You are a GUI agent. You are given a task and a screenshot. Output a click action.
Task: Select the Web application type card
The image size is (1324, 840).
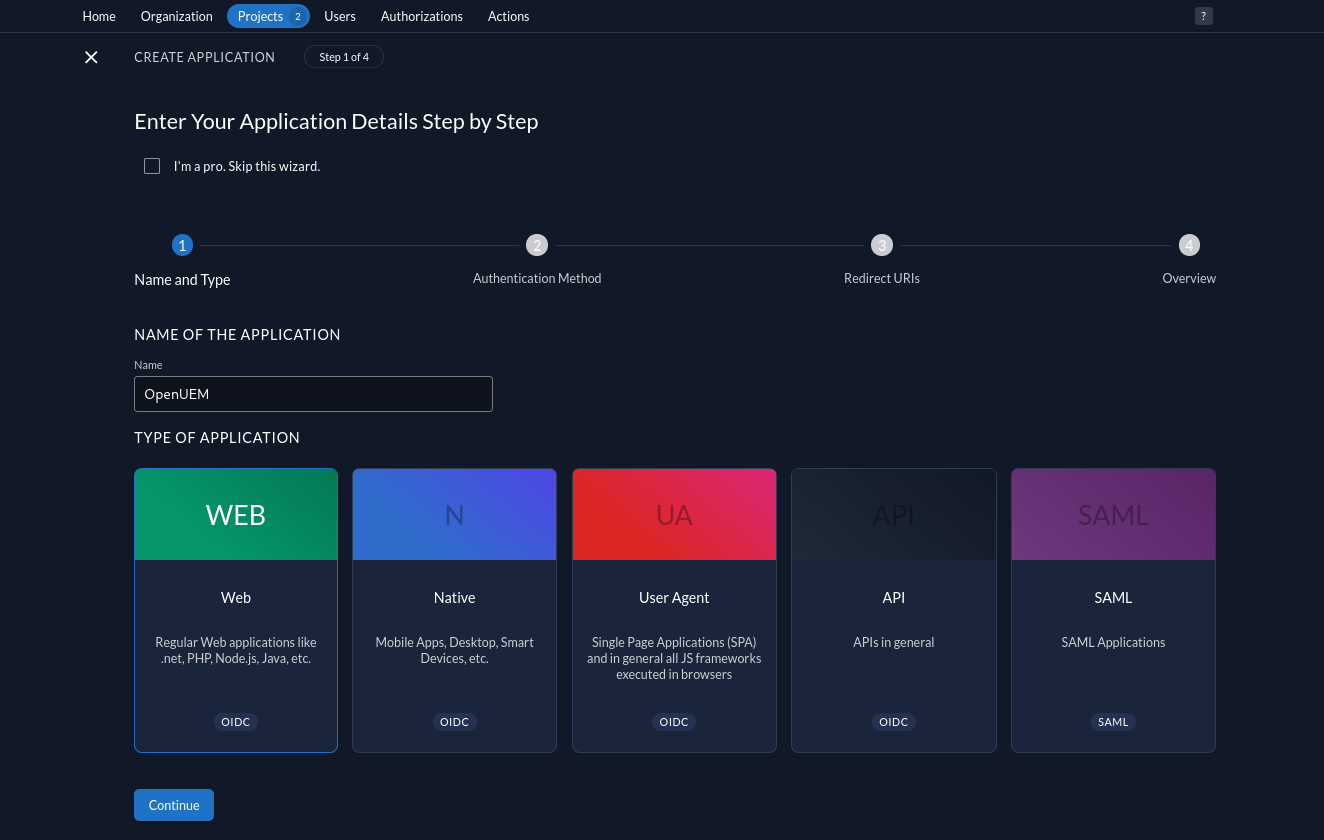[x=236, y=610]
